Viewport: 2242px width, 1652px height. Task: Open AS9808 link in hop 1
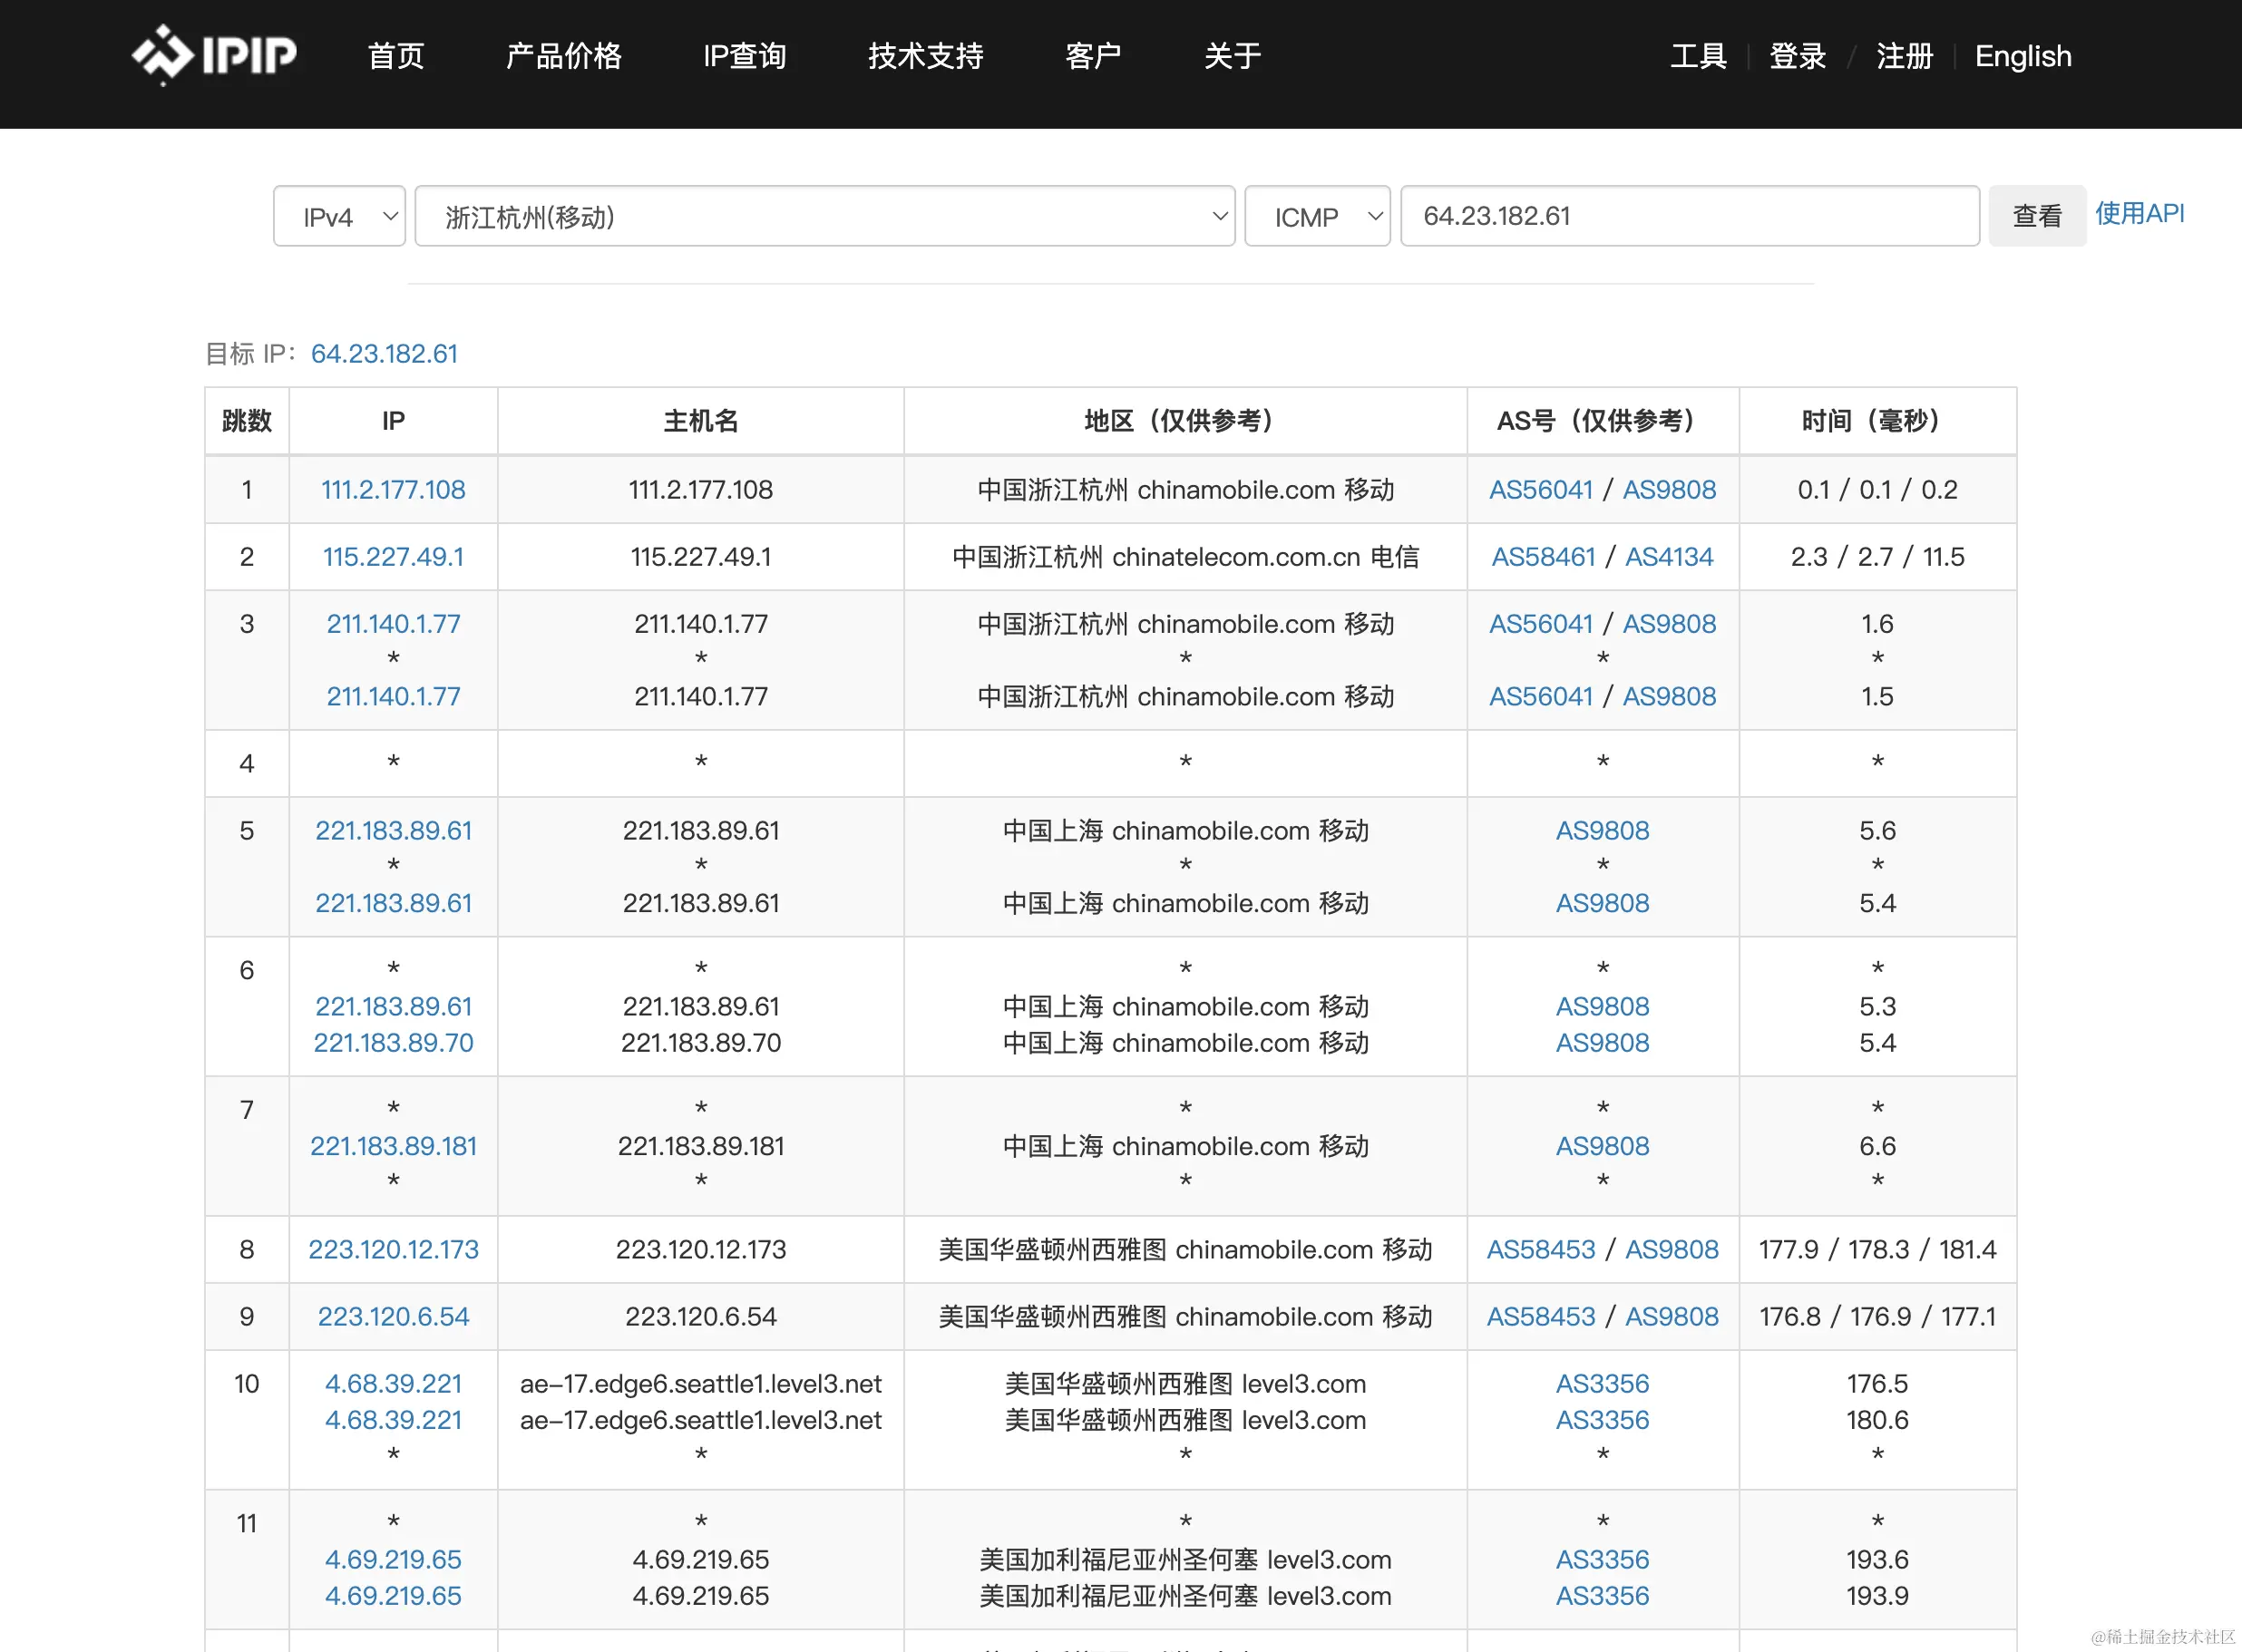tap(1669, 490)
